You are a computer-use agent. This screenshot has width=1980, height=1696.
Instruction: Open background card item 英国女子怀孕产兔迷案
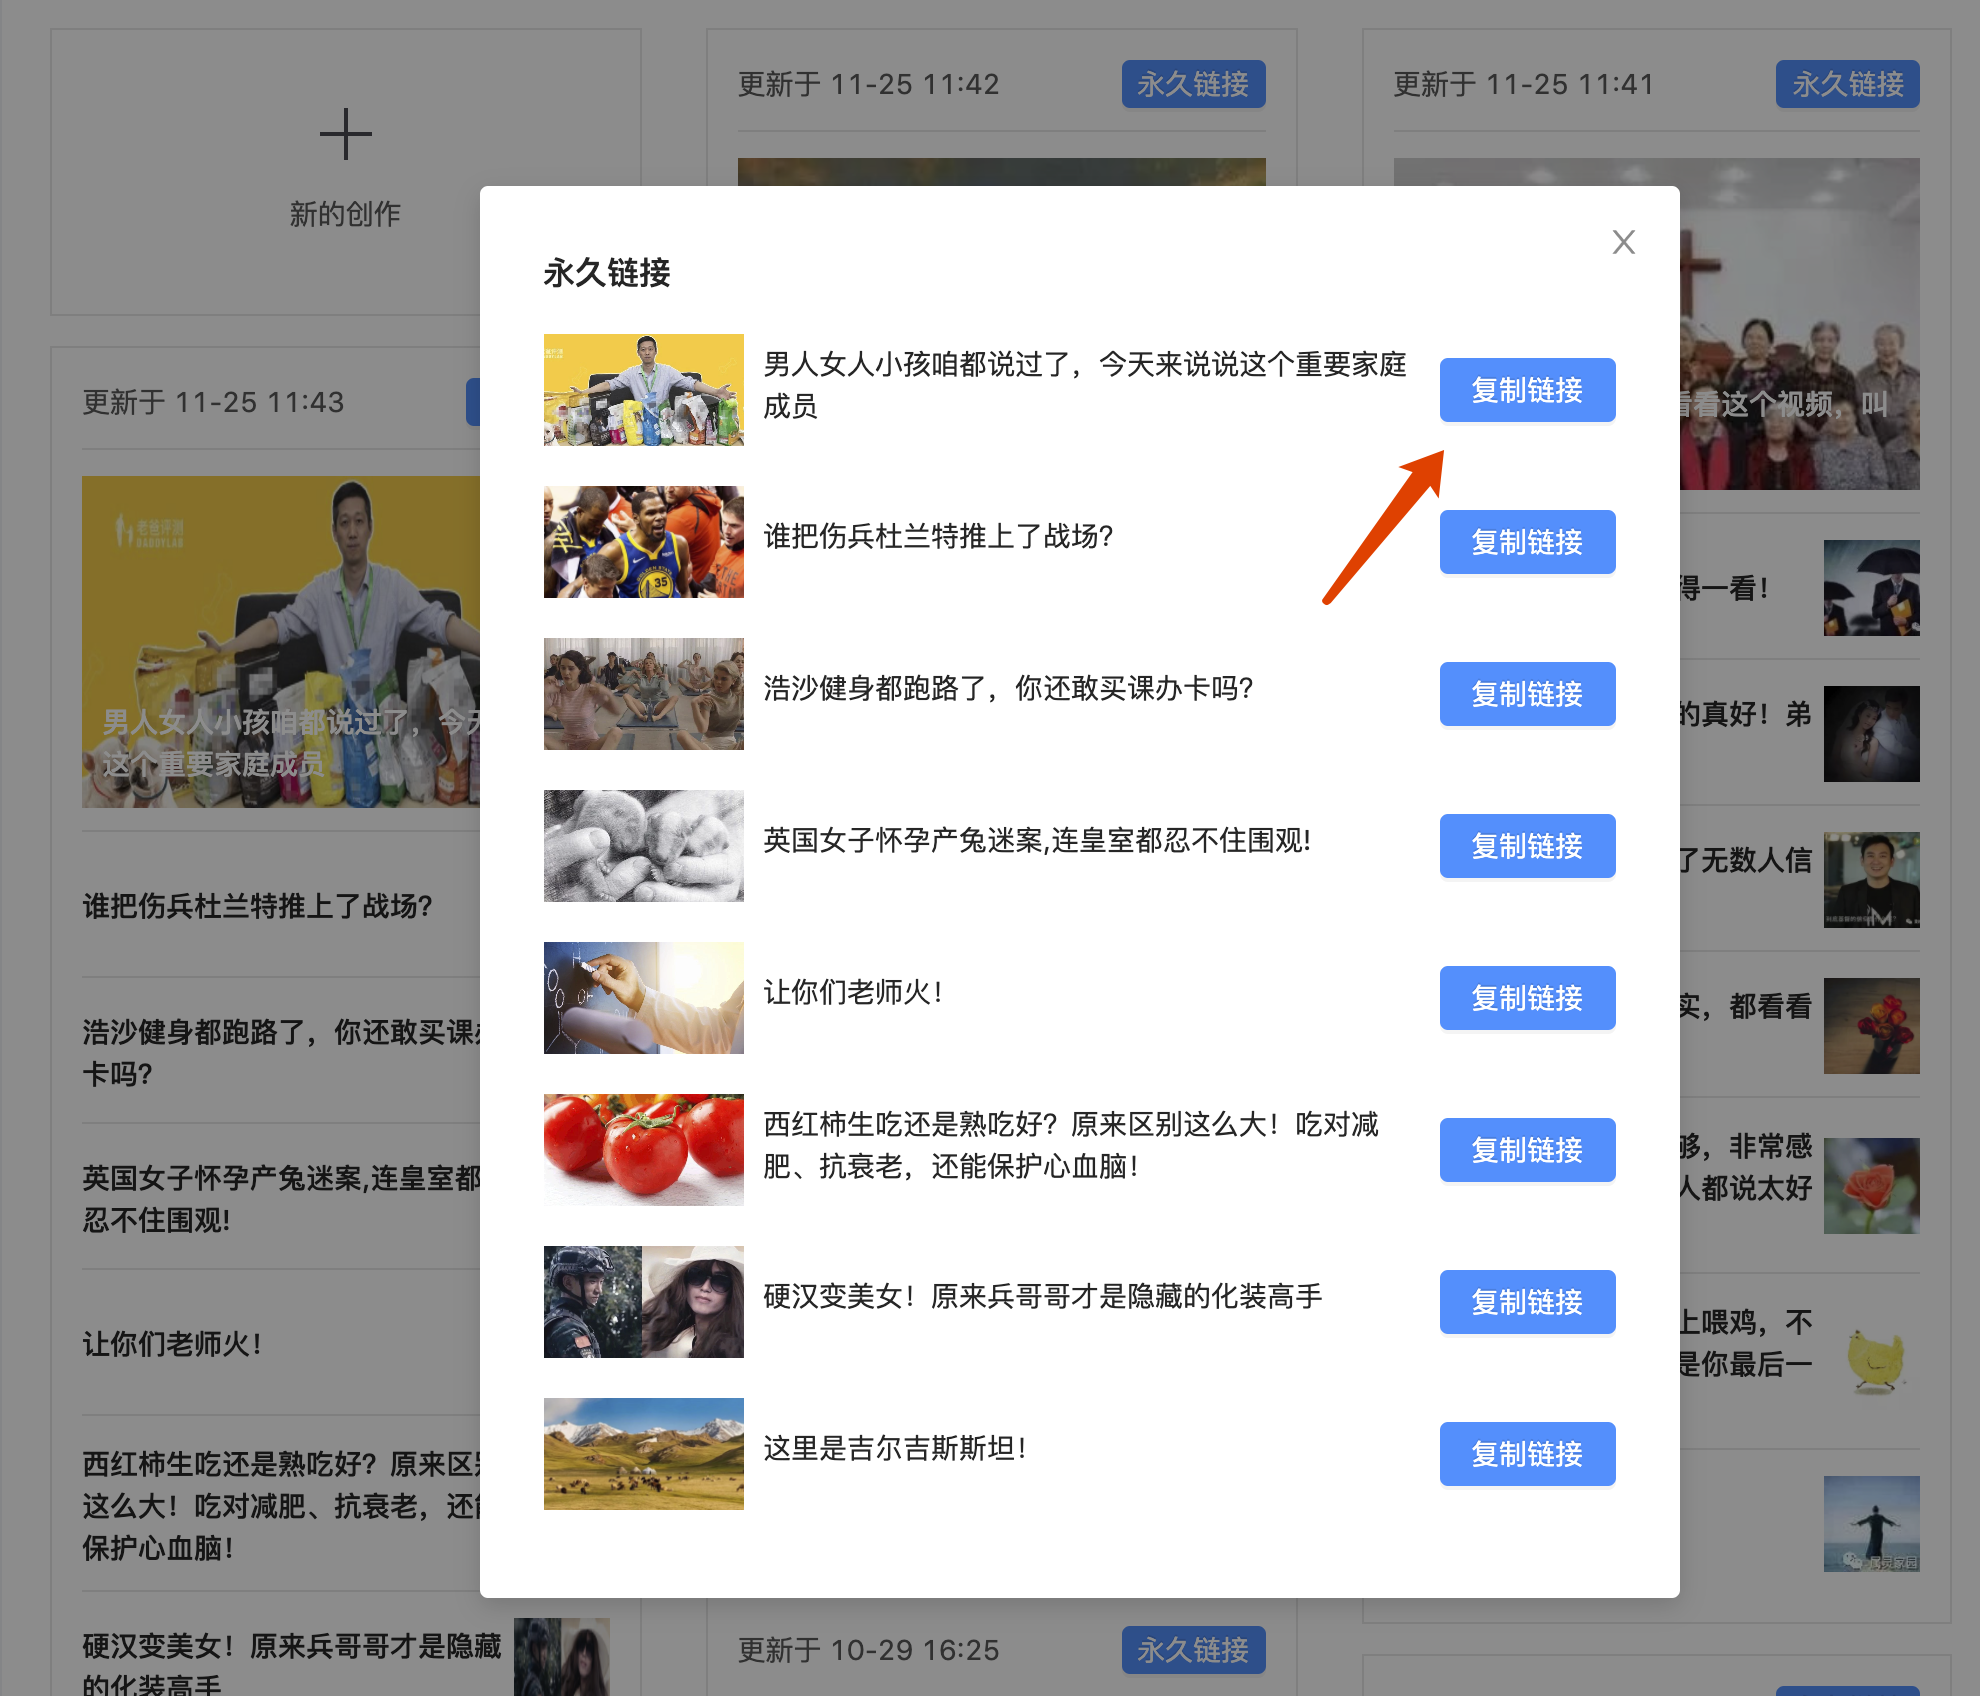[x=281, y=1199]
